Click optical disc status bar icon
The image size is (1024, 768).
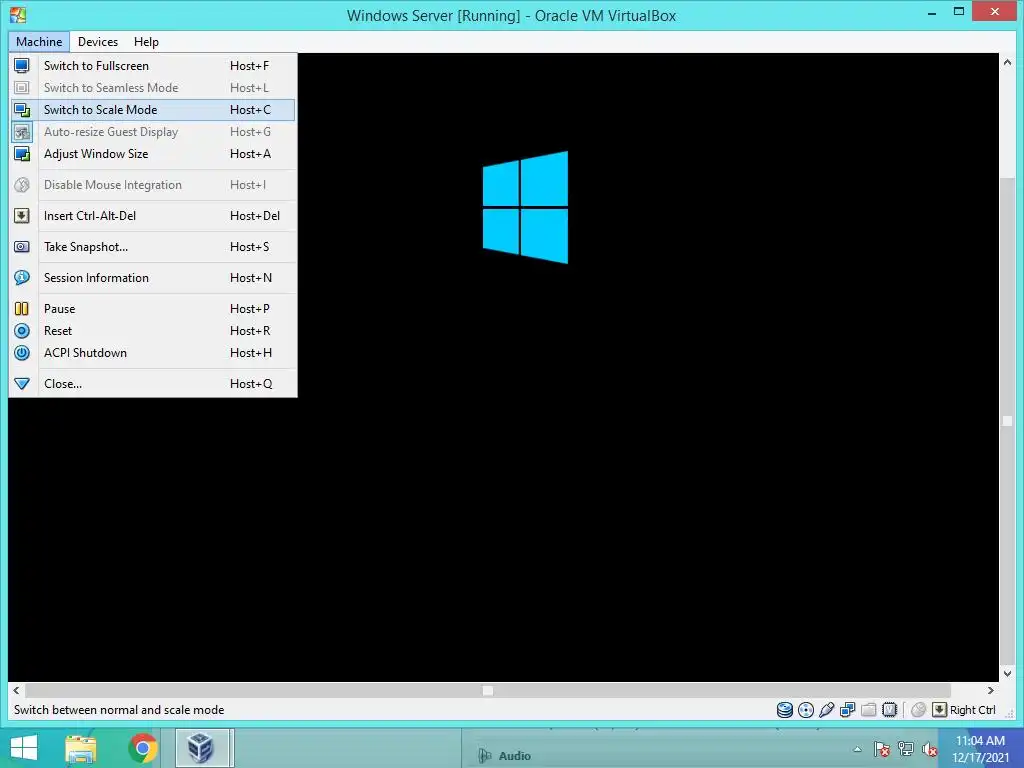(806, 710)
